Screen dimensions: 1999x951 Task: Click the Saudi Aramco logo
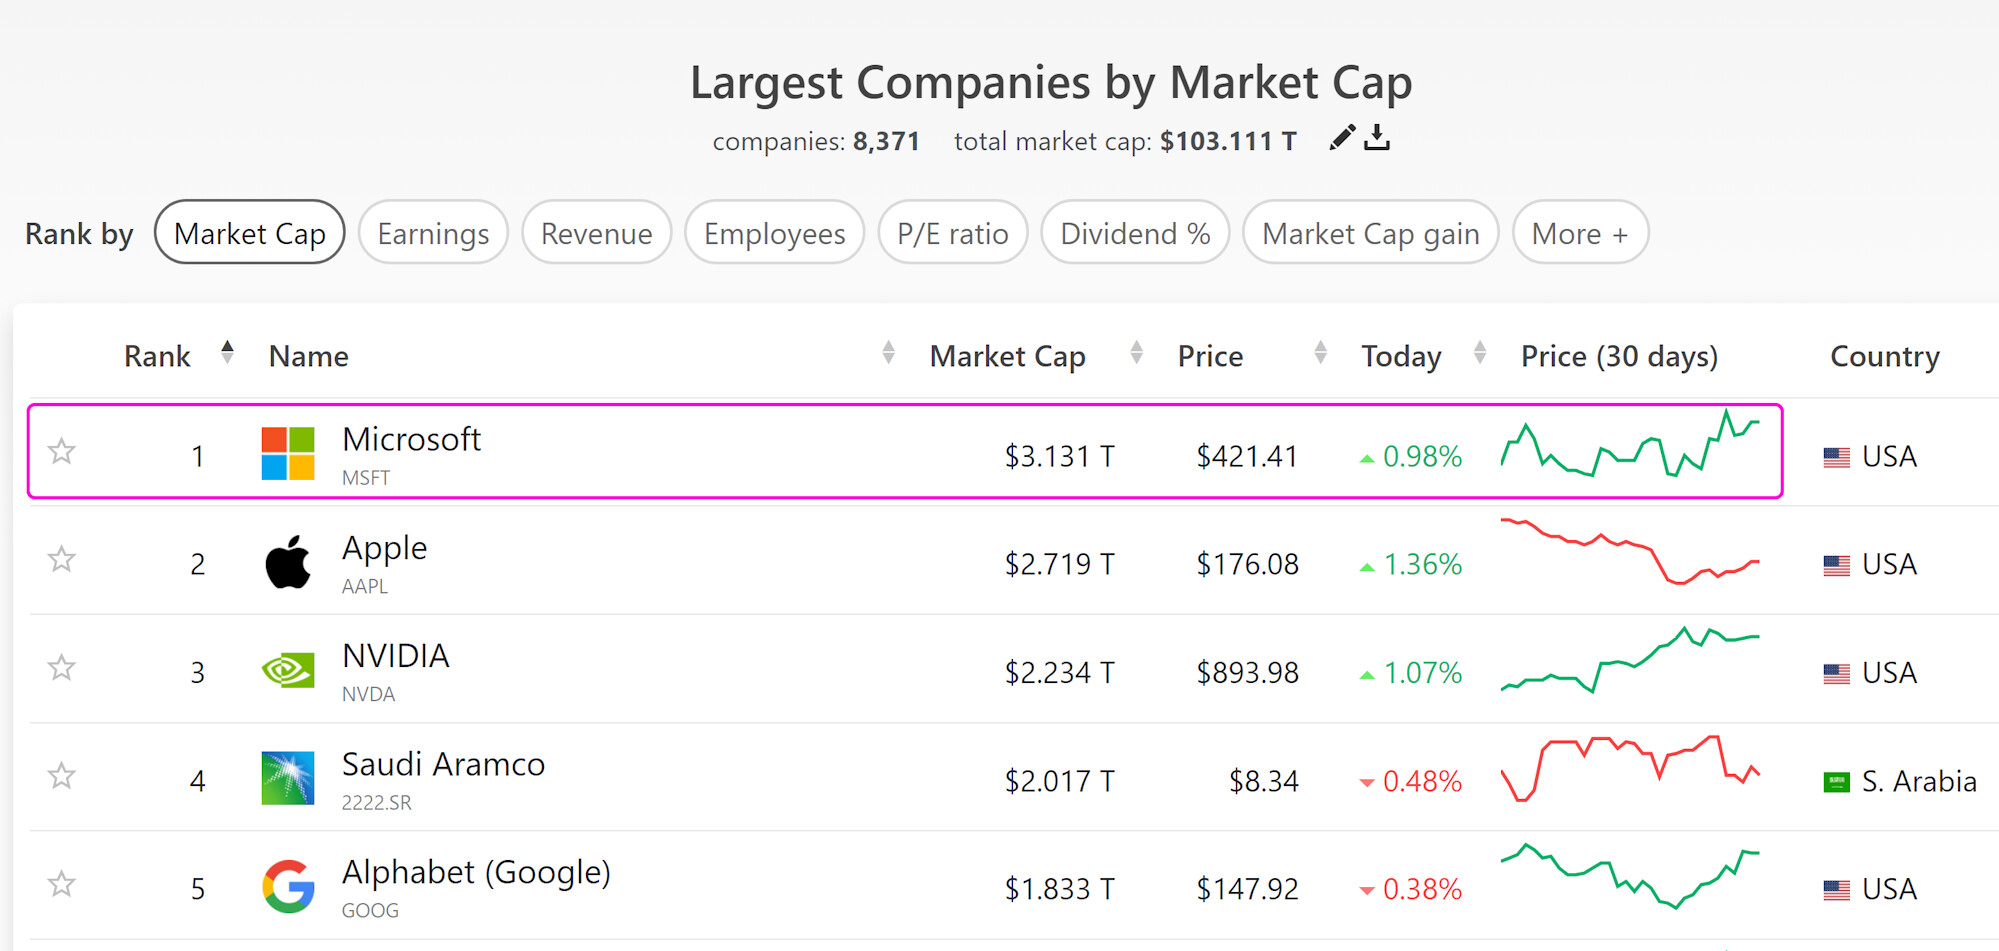288,778
